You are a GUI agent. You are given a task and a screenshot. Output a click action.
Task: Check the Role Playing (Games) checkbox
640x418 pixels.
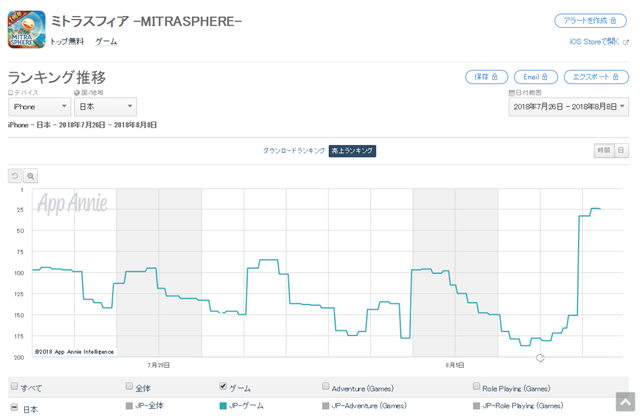pyautogui.click(x=476, y=386)
